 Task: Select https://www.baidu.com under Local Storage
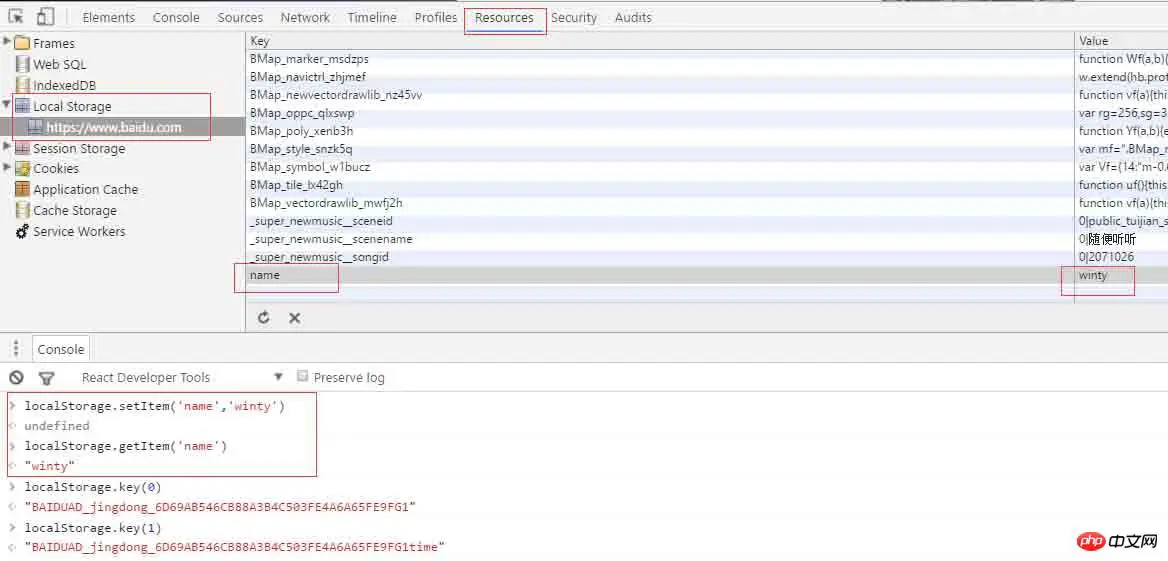[x=113, y=127]
